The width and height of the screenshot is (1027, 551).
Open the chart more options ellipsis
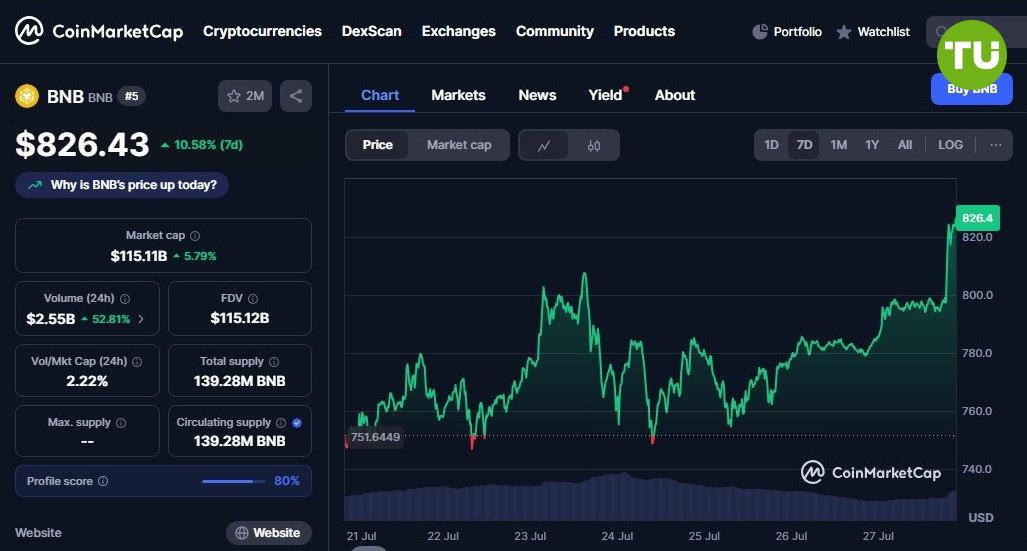pos(996,145)
